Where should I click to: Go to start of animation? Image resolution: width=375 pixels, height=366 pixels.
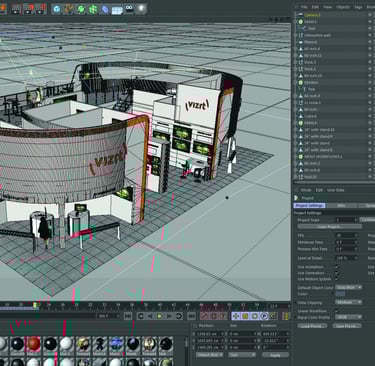pyautogui.click(x=128, y=316)
